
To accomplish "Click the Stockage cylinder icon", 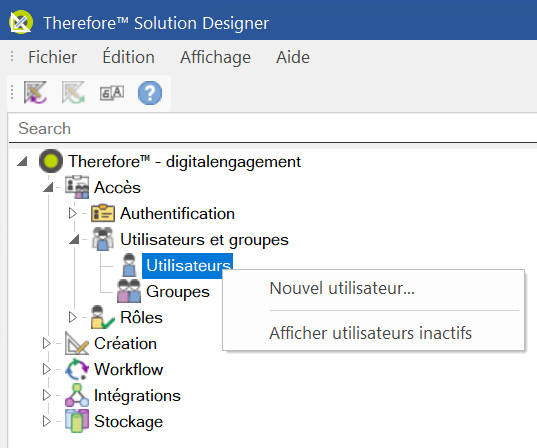I will tap(77, 421).
